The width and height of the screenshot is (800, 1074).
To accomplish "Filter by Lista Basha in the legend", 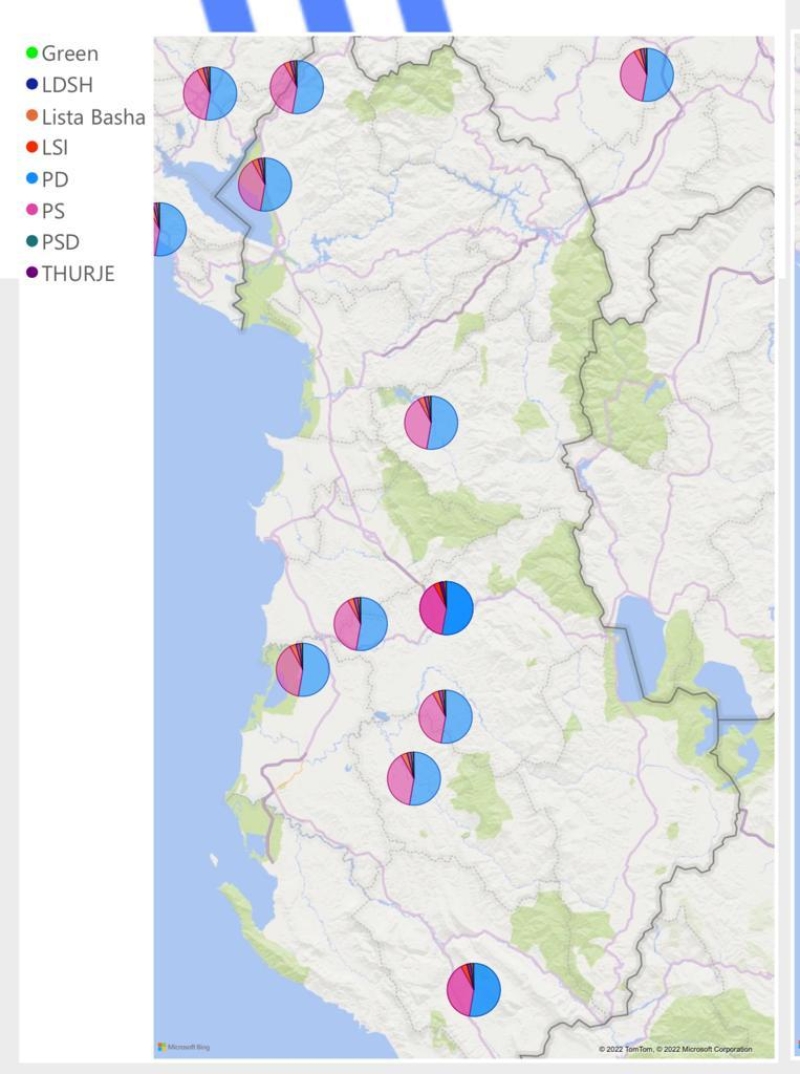I will point(93,117).
